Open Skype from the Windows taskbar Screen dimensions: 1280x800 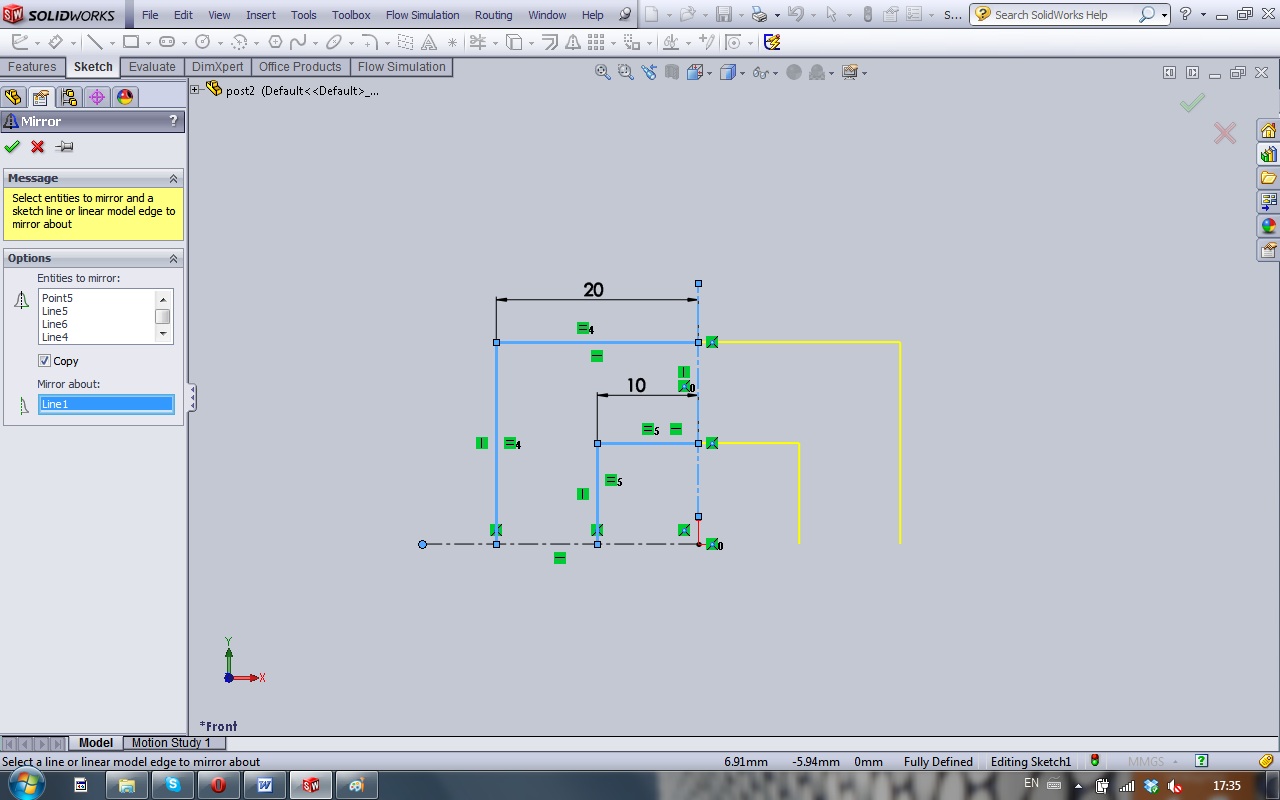coord(173,785)
